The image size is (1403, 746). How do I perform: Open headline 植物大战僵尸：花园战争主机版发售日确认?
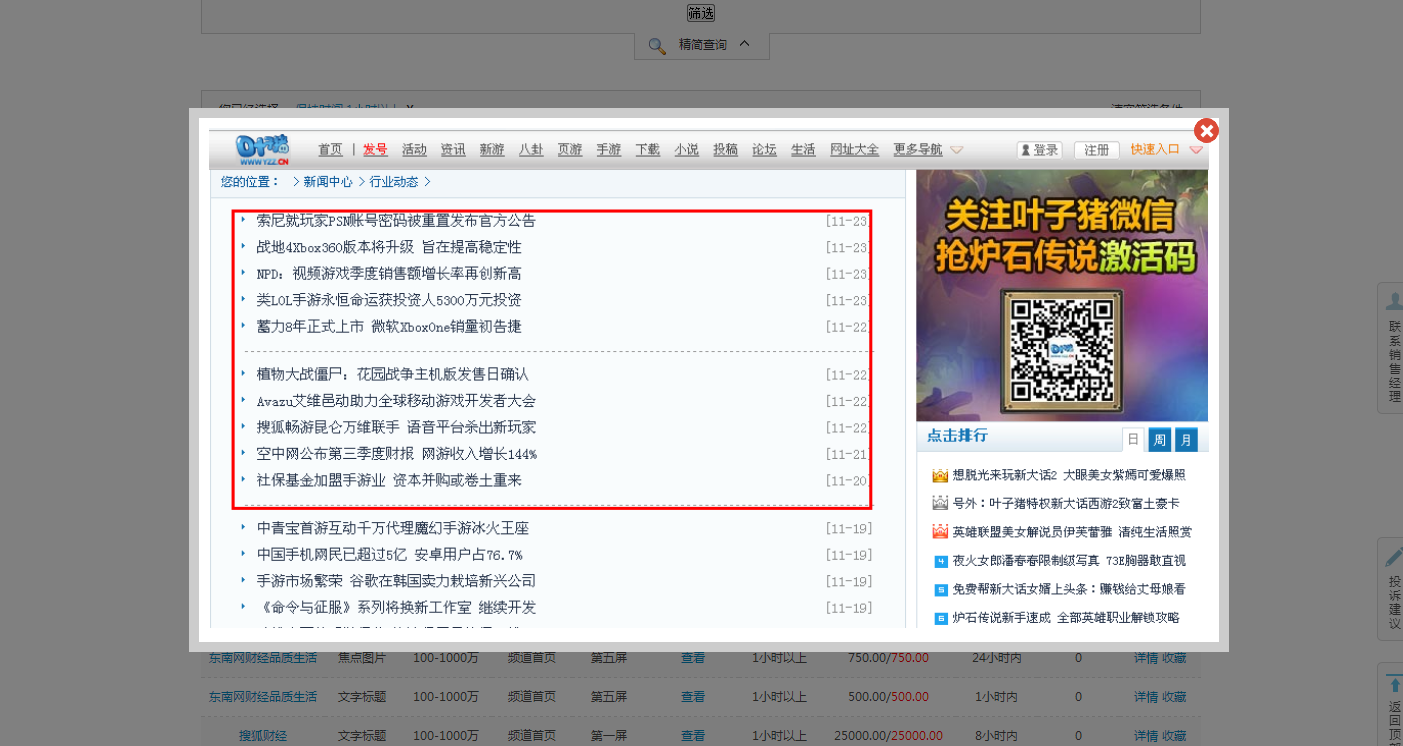click(x=393, y=374)
